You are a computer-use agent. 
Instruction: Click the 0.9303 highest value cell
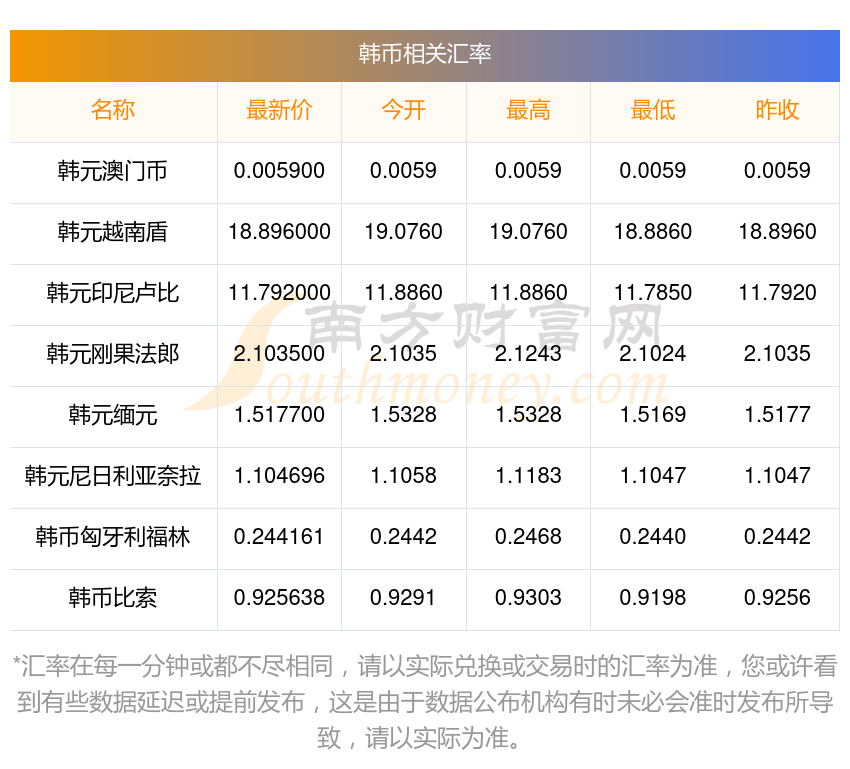coord(528,598)
